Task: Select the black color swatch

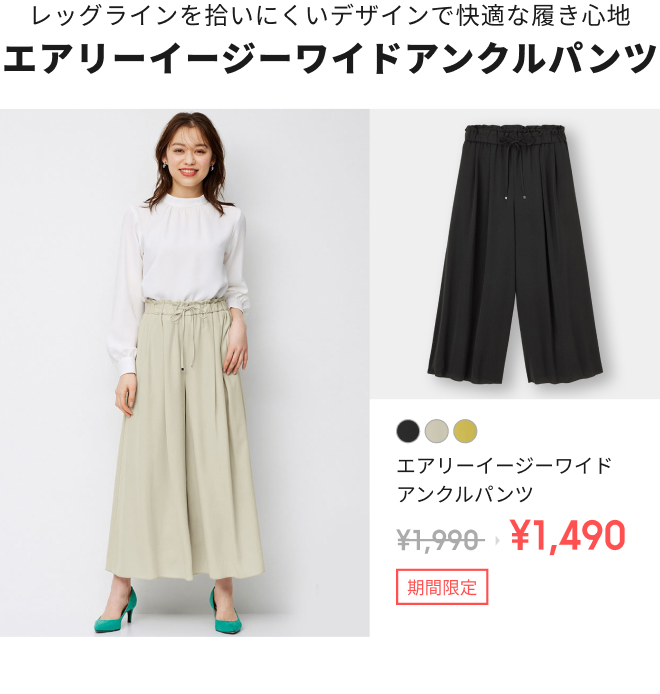Action: [x=408, y=431]
